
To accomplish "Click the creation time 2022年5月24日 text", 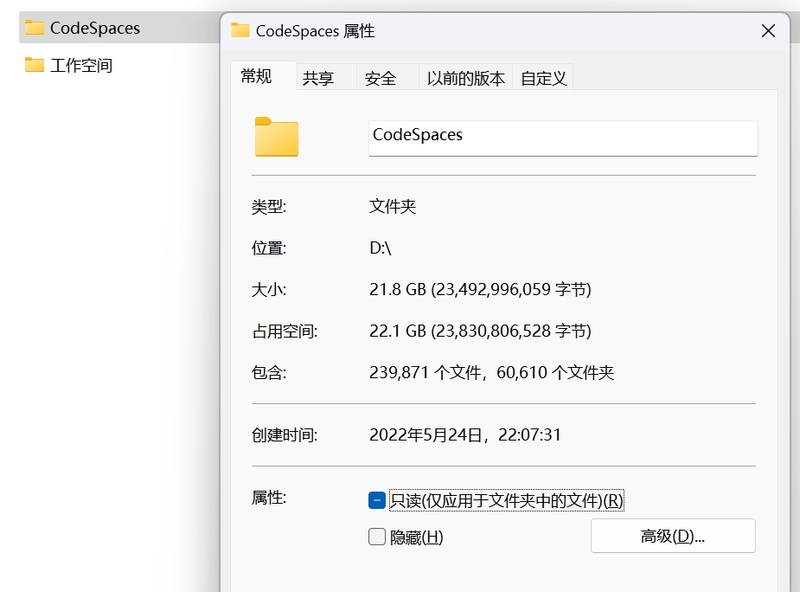I will click(x=465, y=435).
